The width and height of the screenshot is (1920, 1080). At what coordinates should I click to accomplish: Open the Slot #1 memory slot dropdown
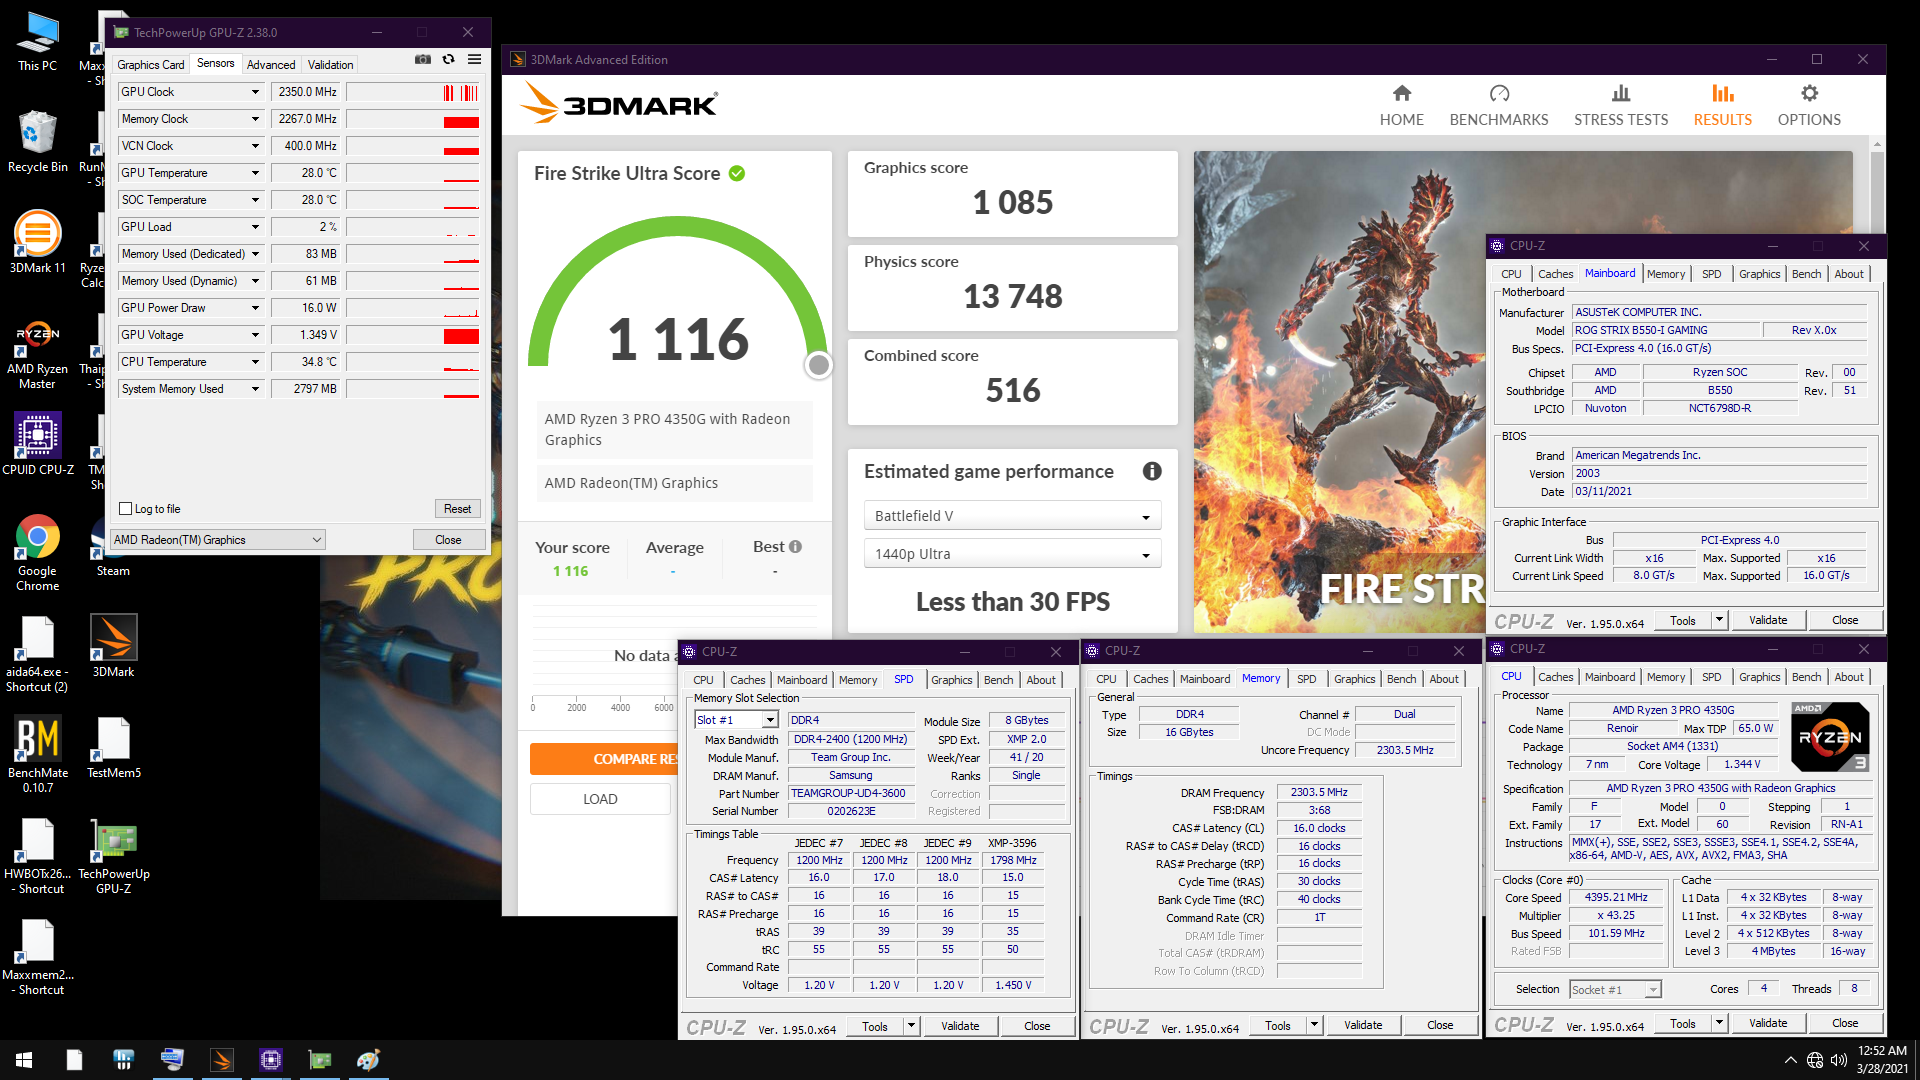coord(736,720)
